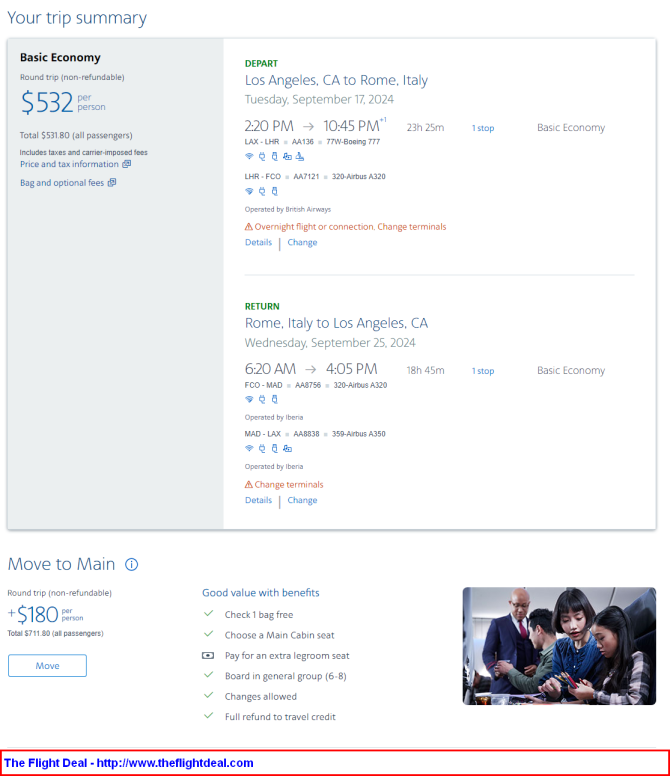
Task: Click USB power icon on LAX - LHR flight
Action: point(275,156)
